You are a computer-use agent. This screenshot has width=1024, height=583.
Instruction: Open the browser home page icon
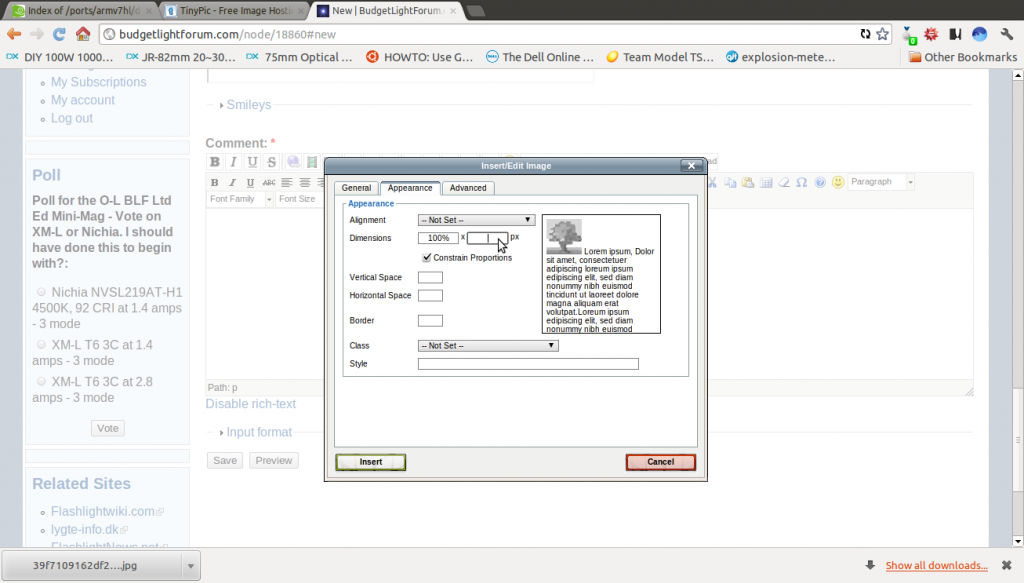84,34
